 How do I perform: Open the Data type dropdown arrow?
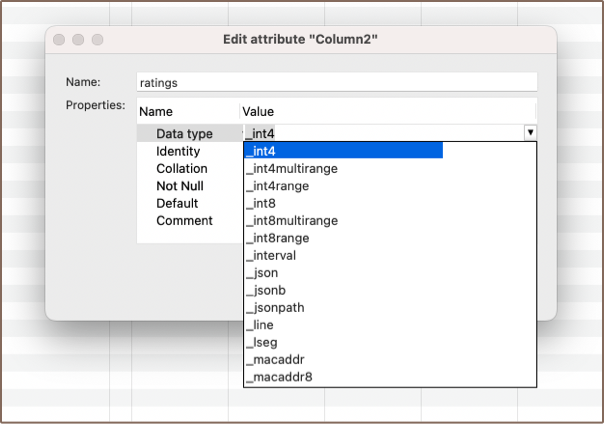(530, 133)
